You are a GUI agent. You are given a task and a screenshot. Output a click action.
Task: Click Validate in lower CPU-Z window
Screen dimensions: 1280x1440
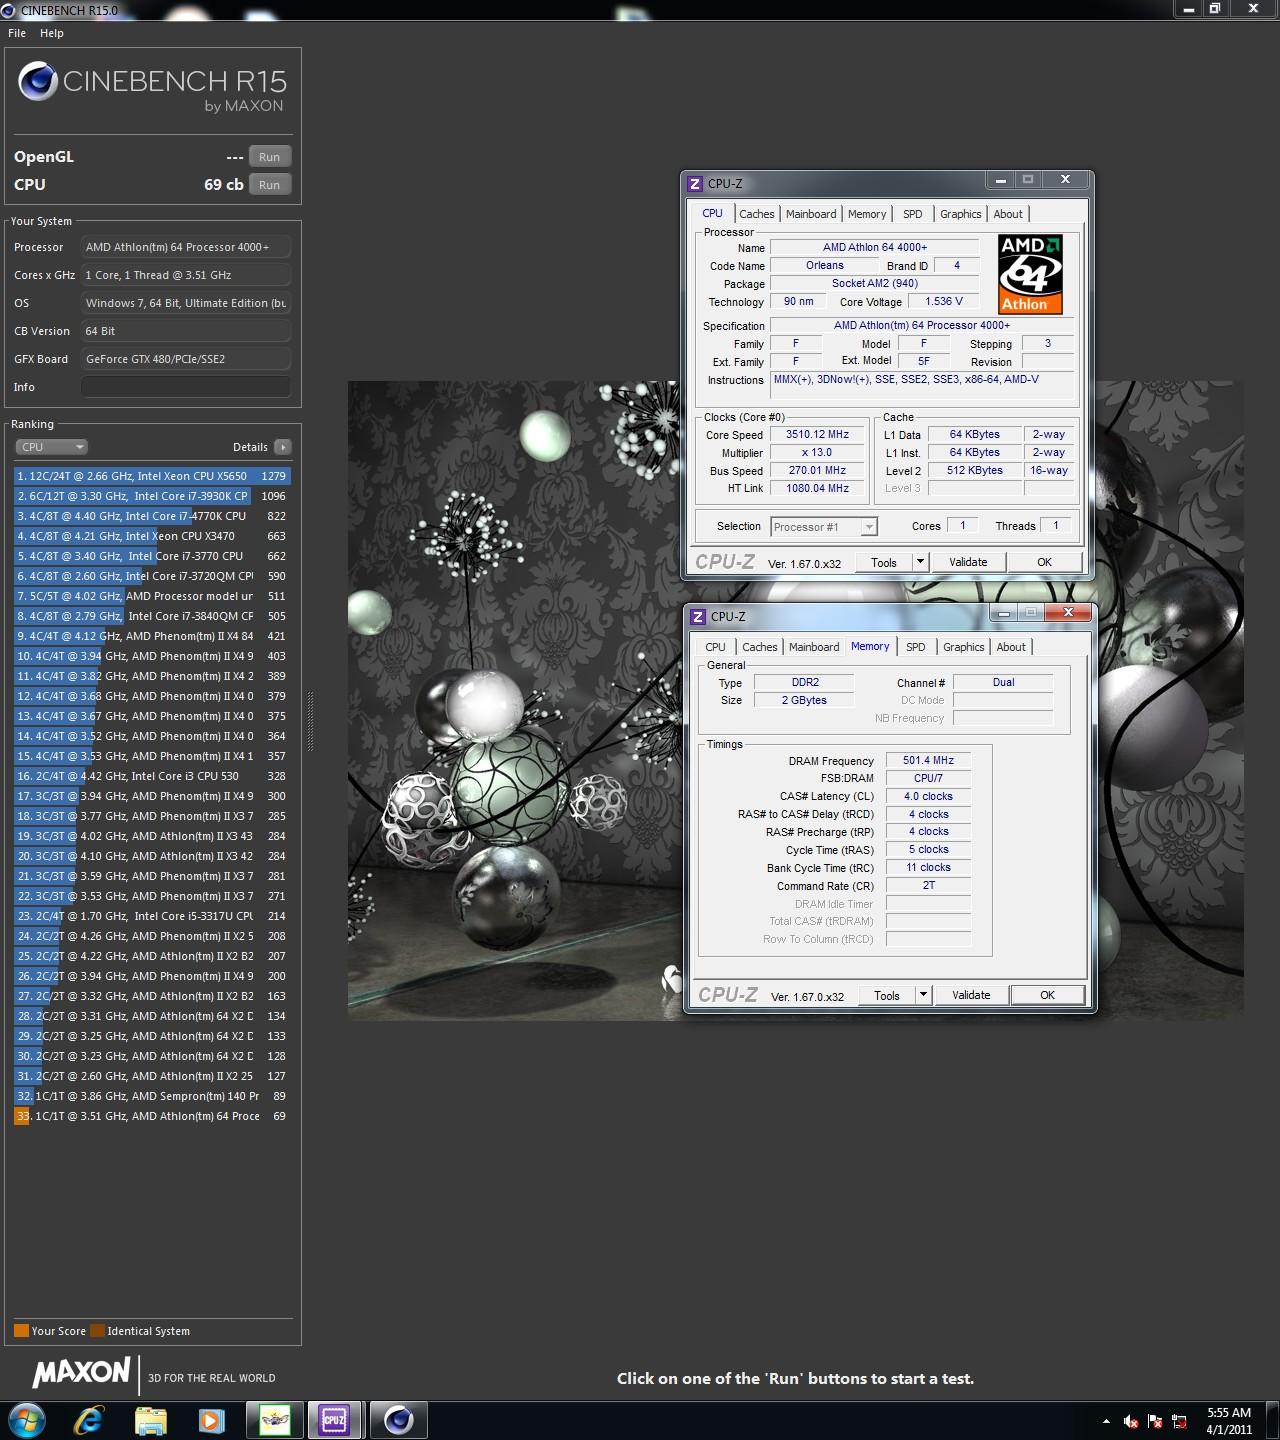click(x=971, y=996)
